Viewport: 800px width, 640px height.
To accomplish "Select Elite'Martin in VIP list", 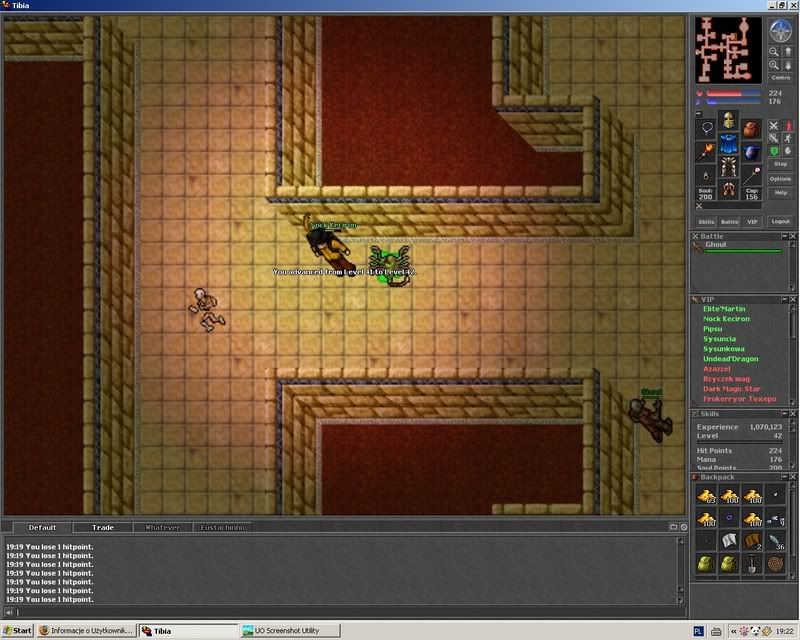I will [724, 309].
